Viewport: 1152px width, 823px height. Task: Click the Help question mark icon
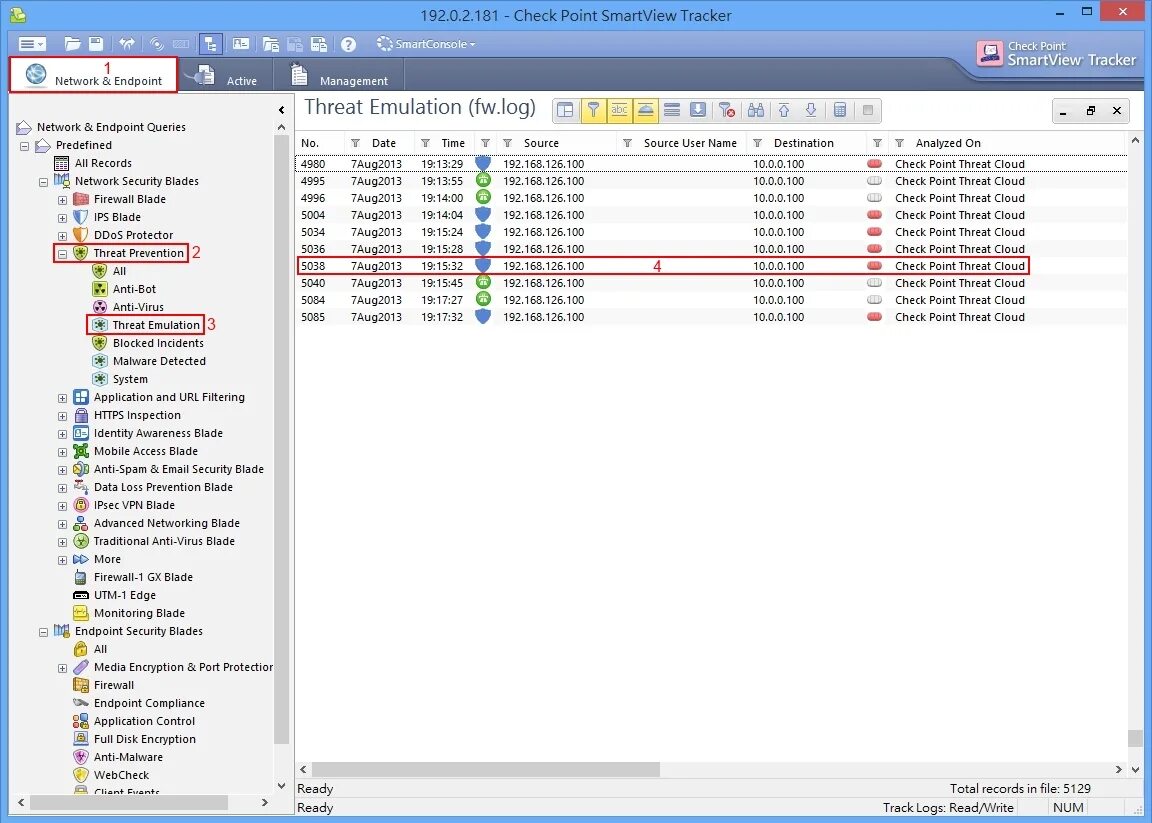348,45
